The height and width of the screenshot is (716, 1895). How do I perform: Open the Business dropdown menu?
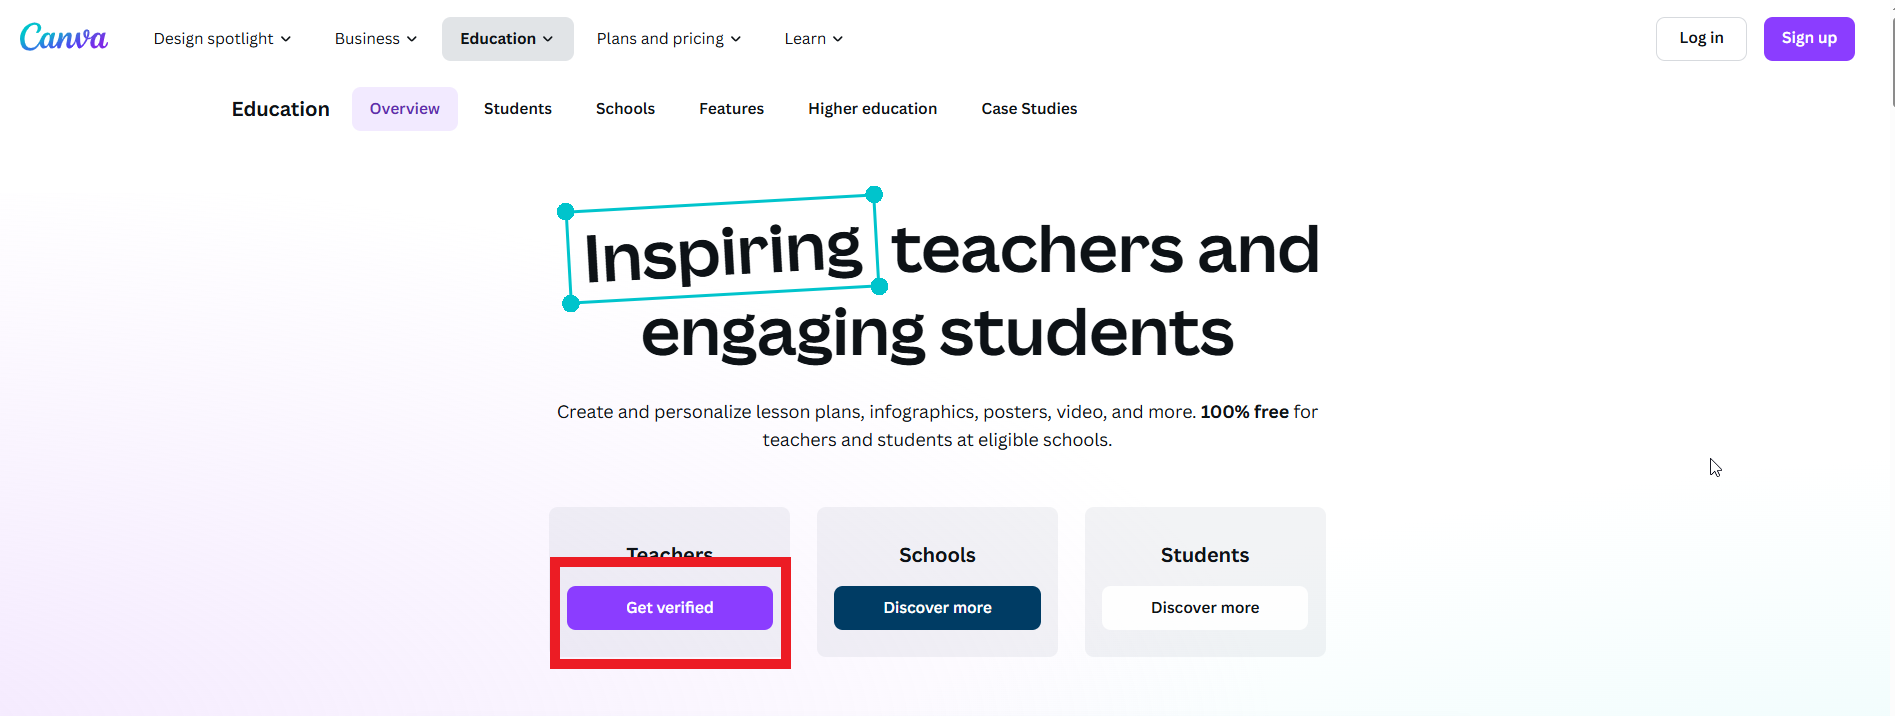click(376, 39)
